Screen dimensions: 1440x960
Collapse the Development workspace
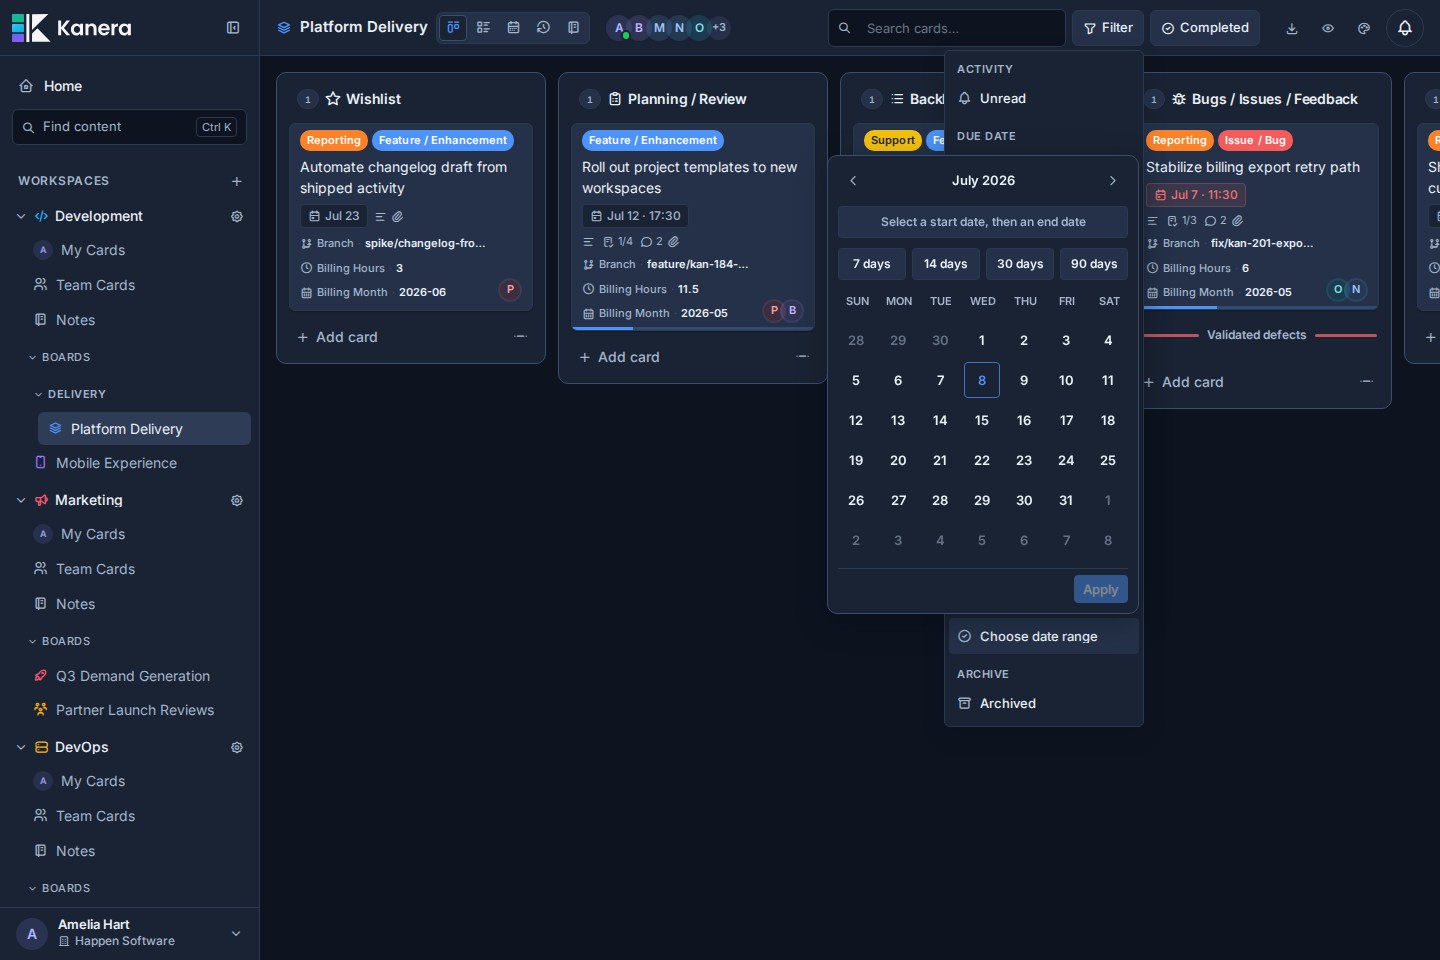21,216
